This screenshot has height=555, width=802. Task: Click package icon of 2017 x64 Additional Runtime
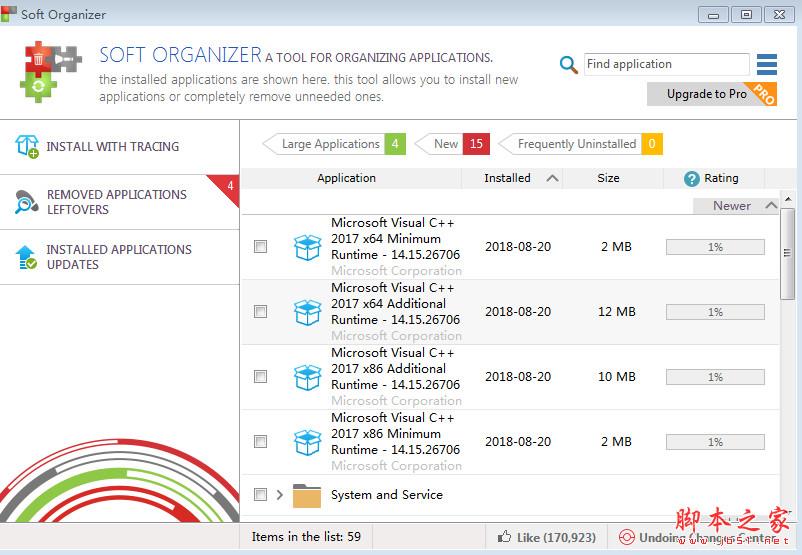coord(307,312)
